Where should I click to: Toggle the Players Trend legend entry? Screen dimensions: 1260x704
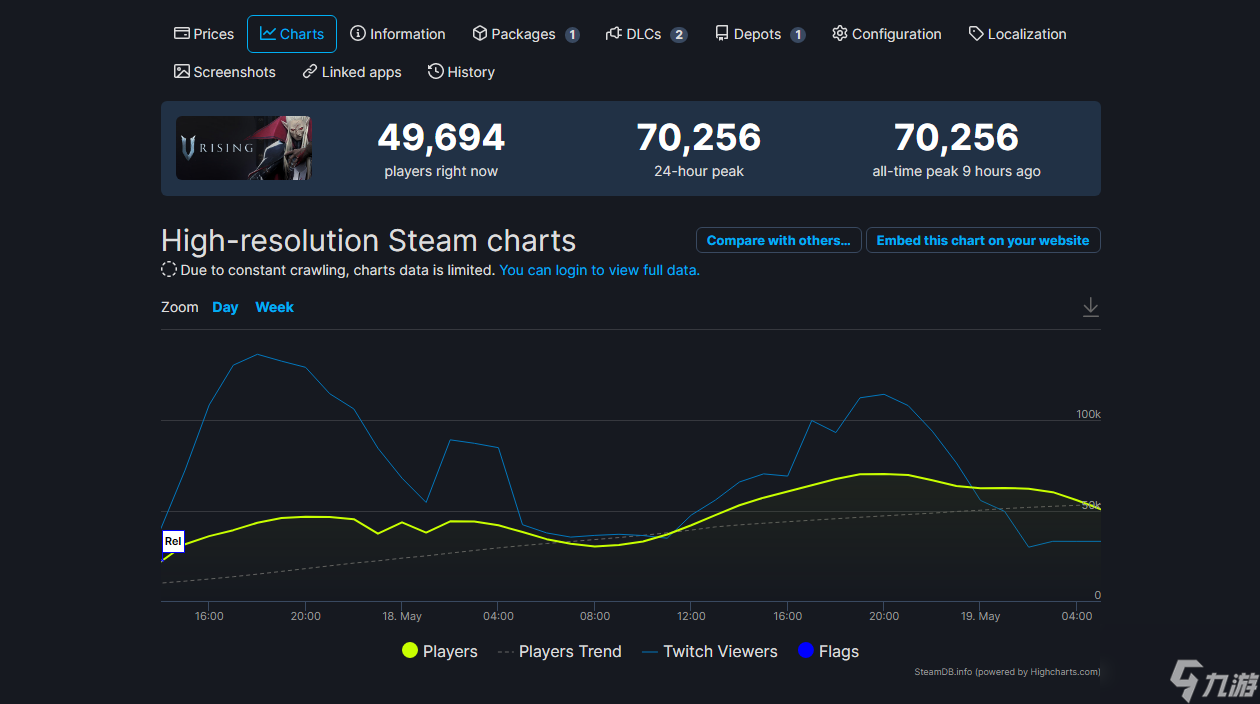559,651
